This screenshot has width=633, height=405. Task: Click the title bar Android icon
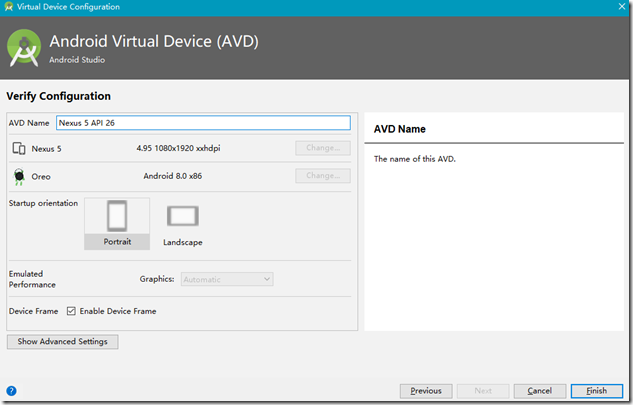8,6
